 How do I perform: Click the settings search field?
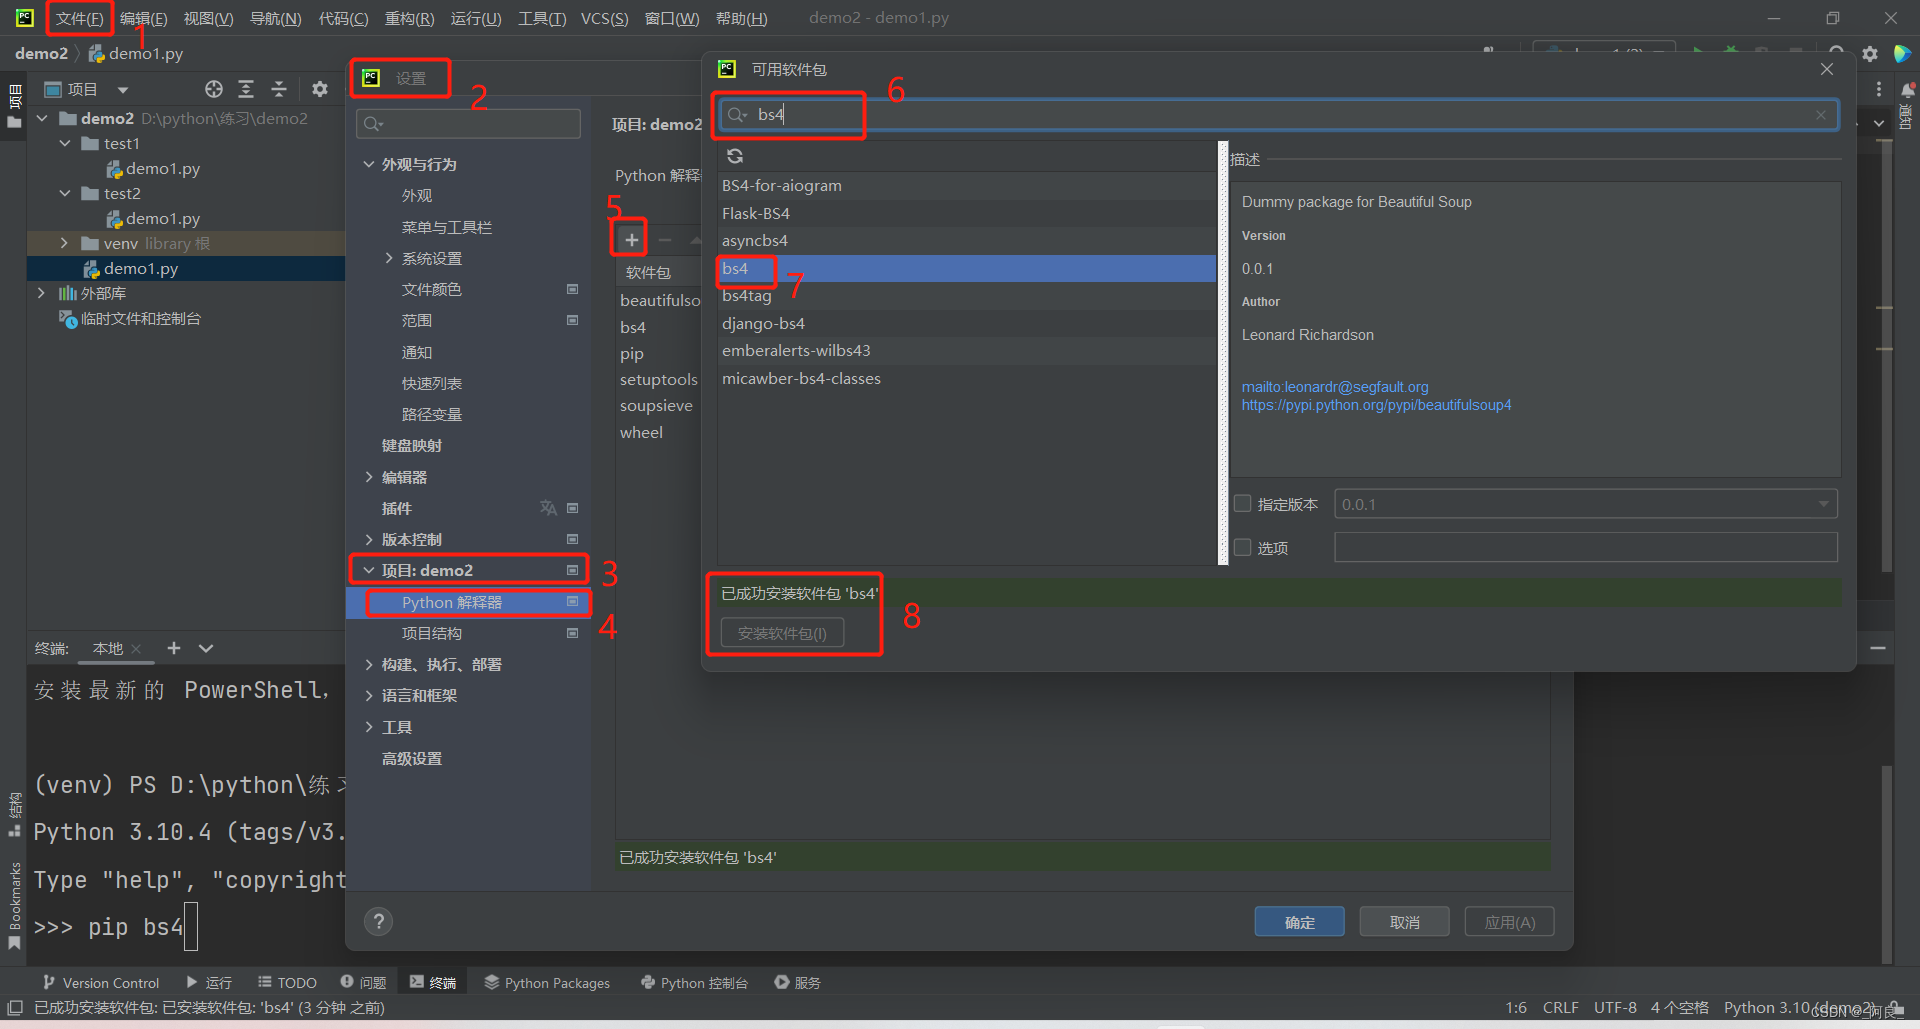pos(468,123)
